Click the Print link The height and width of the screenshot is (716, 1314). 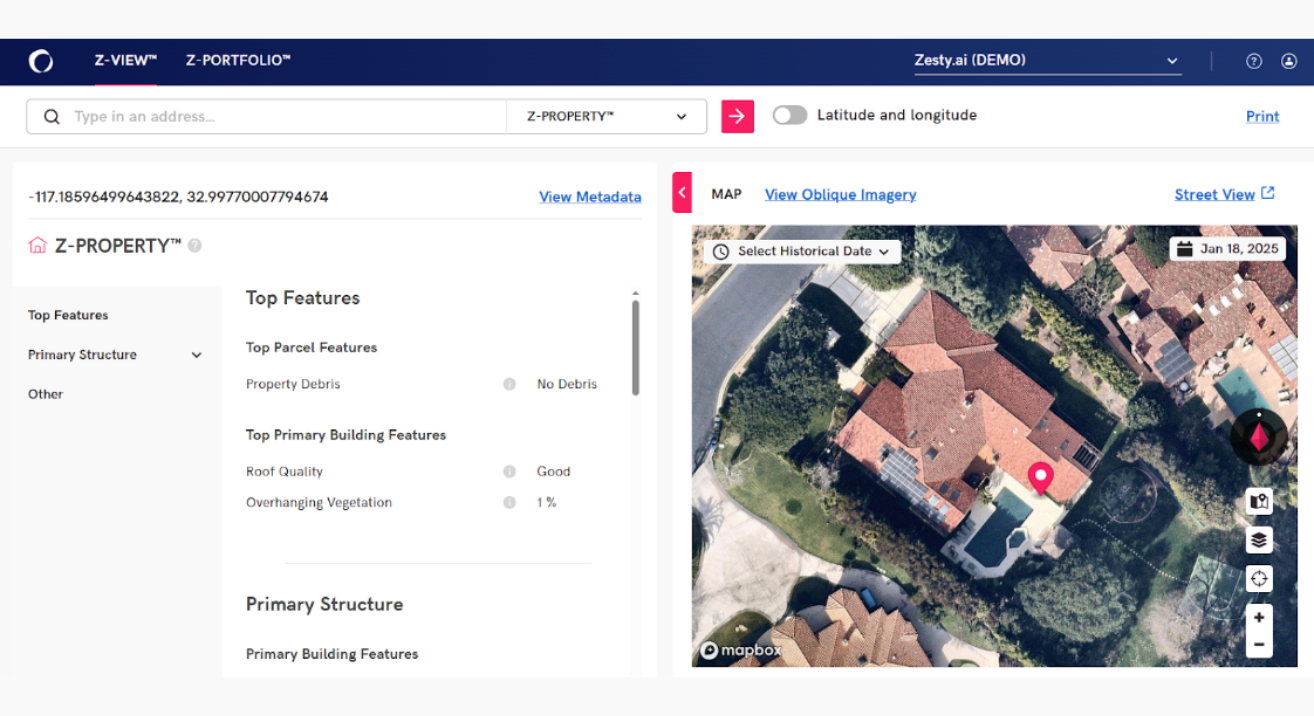tap(1262, 116)
